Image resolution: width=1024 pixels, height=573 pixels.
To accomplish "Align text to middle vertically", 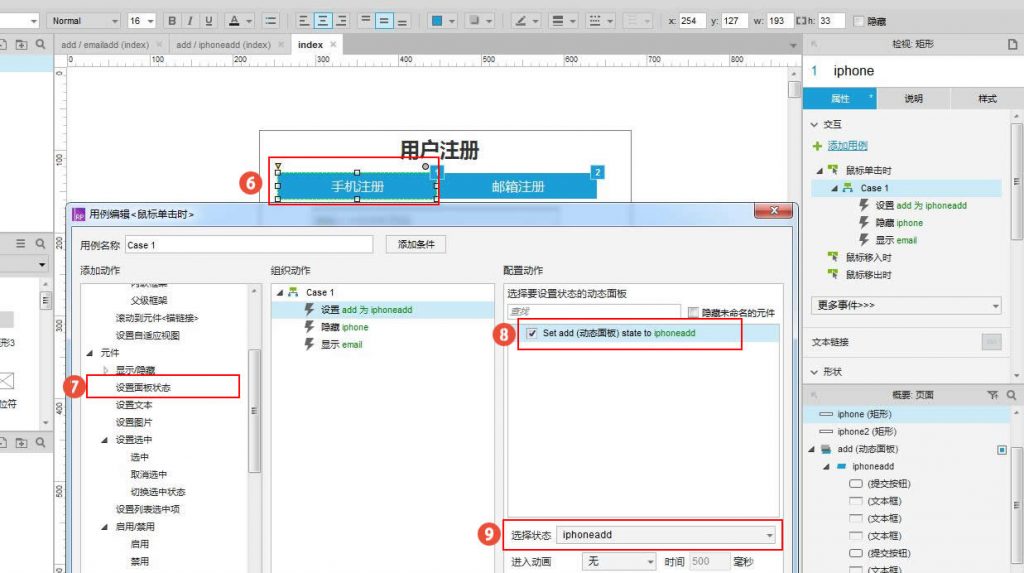I will pyautogui.click(x=384, y=21).
